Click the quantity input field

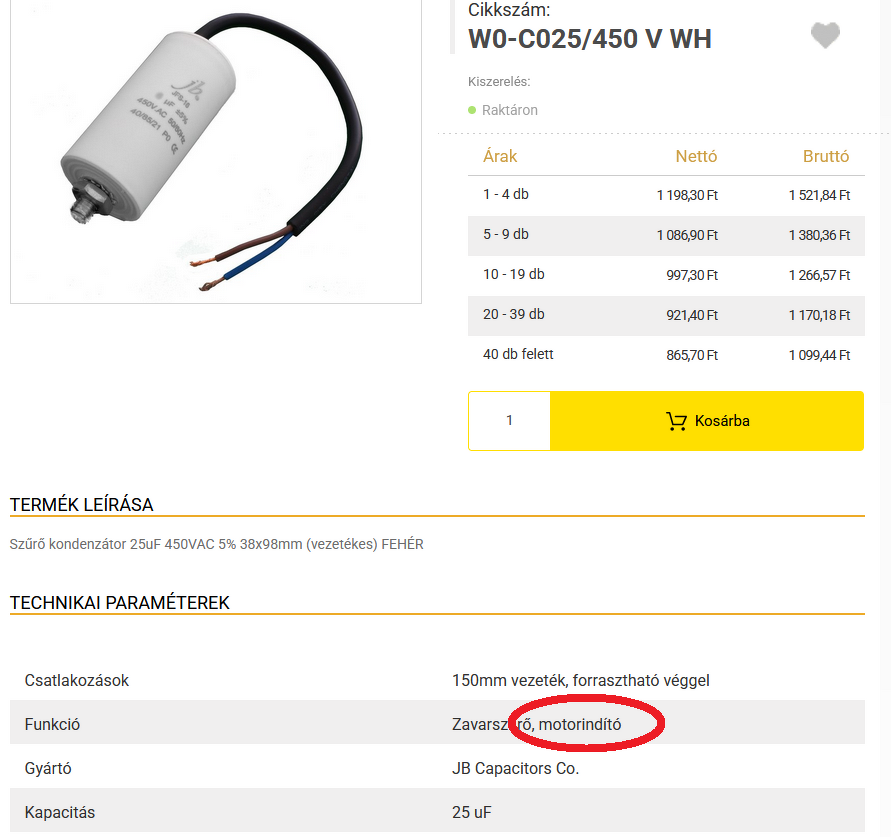[x=509, y=421]
